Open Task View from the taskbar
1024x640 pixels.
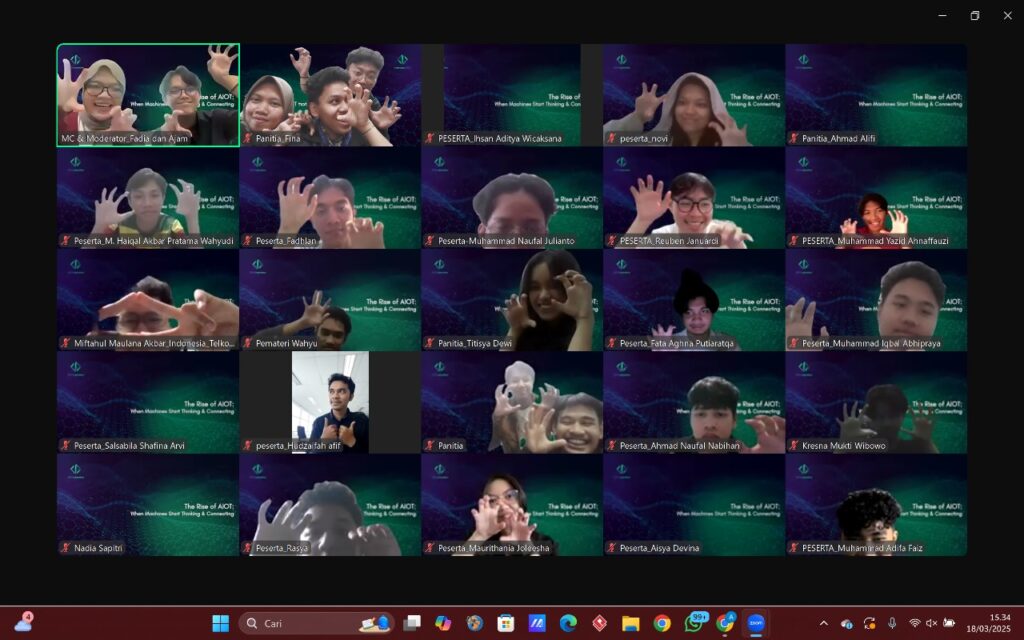tap(411, 623)
